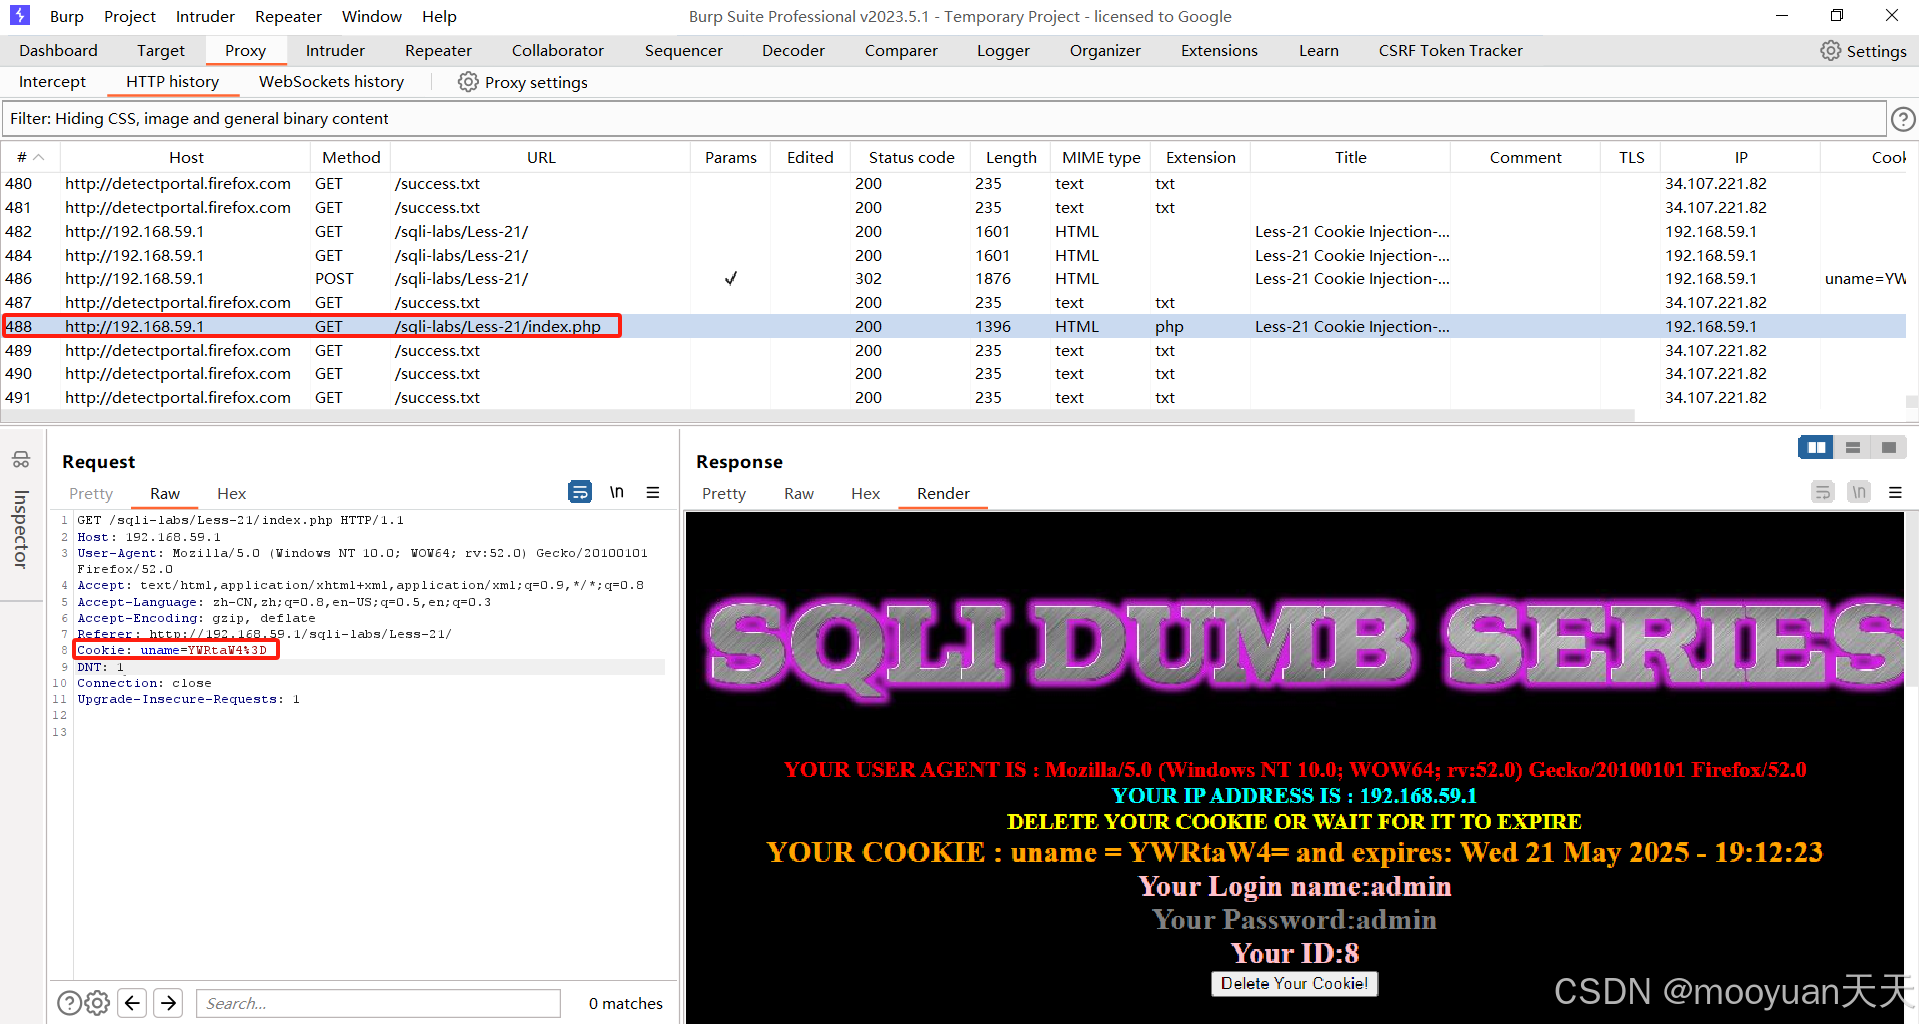Sort by the # column header
Image resolution: width=1920 pixels, height=1024 pixels.
(x=31, y=157)
